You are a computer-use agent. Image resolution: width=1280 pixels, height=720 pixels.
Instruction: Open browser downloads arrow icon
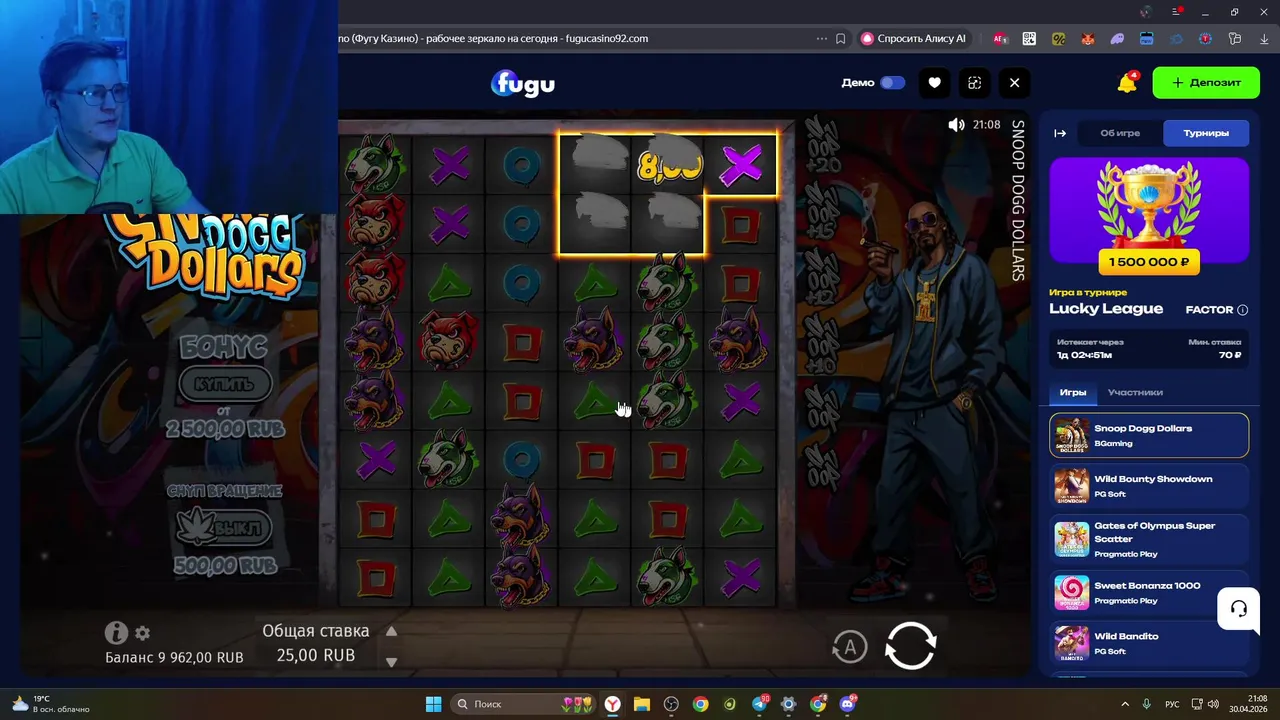1264,39
